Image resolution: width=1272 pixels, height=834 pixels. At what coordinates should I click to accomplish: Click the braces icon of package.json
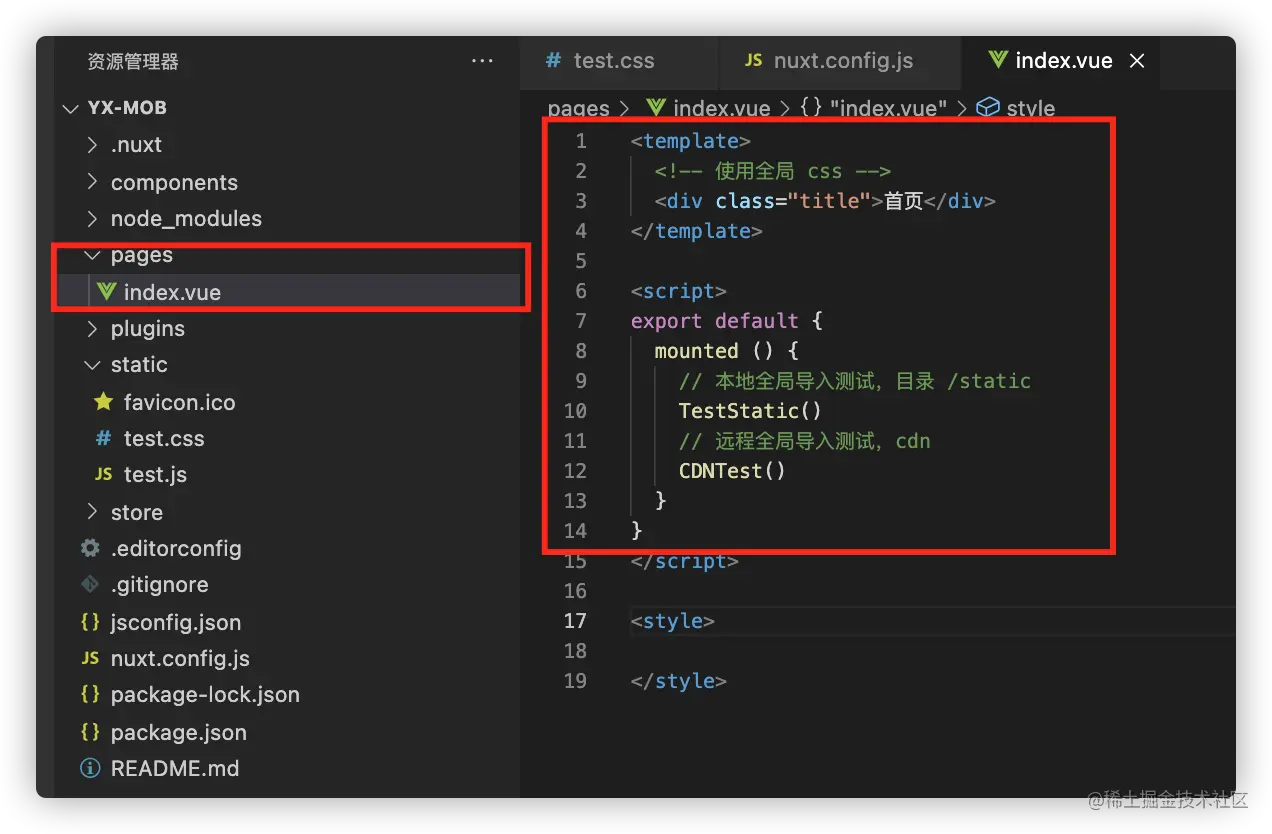(x=90, y=732)
